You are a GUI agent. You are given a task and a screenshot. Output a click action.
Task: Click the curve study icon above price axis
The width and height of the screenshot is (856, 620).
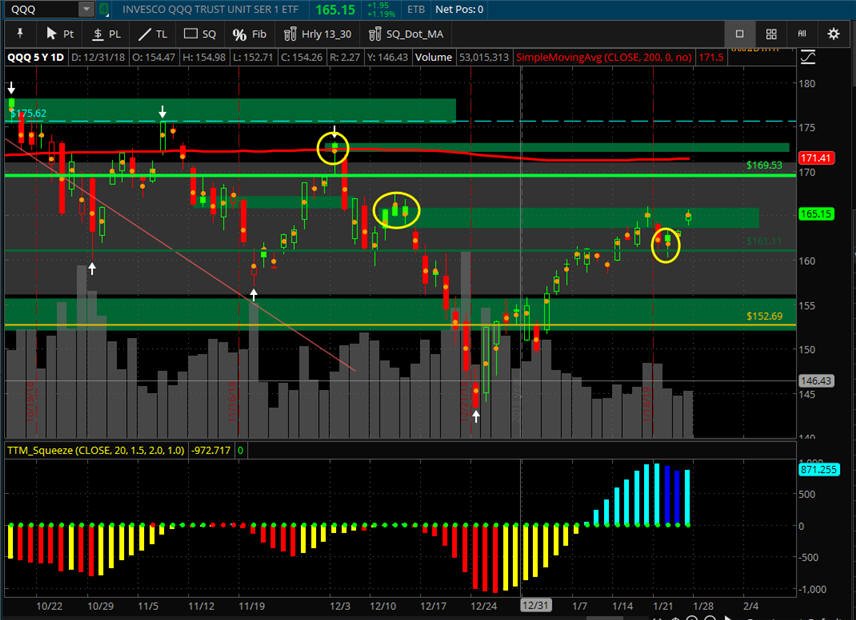(x=807, y=57)
